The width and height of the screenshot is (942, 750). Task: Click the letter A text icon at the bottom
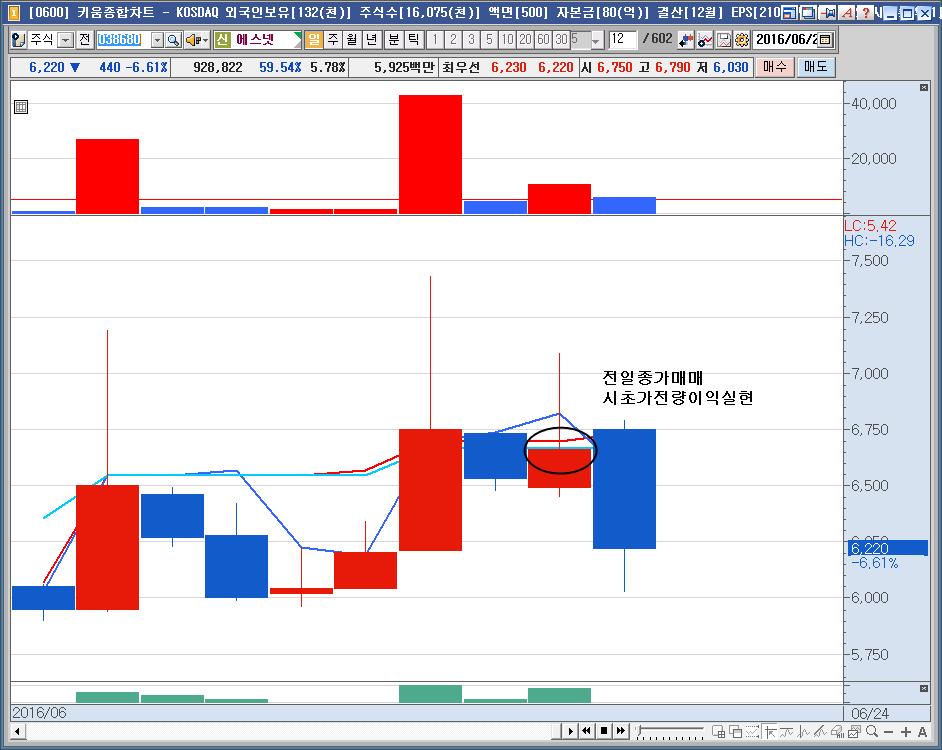click(923, 731)
